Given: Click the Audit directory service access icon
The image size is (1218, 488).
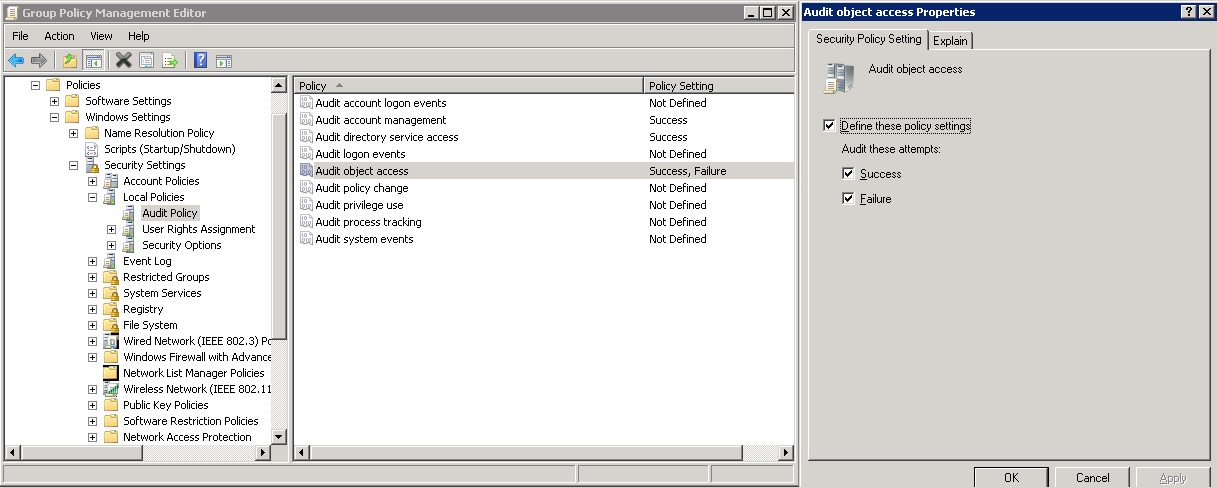Looking at the screenshot, I should click(306, 137).
